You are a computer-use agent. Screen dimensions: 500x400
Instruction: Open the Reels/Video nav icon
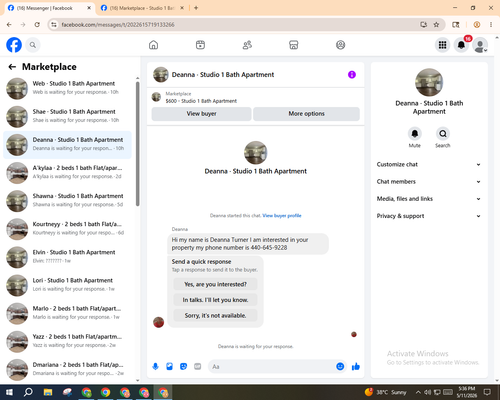[200, 45]
